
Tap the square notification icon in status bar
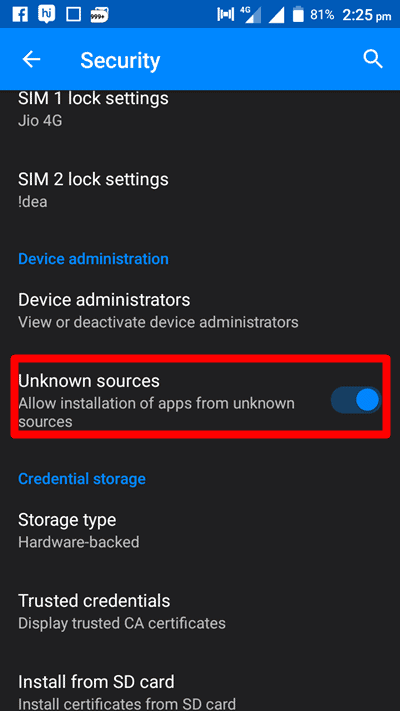click(73, 15)
